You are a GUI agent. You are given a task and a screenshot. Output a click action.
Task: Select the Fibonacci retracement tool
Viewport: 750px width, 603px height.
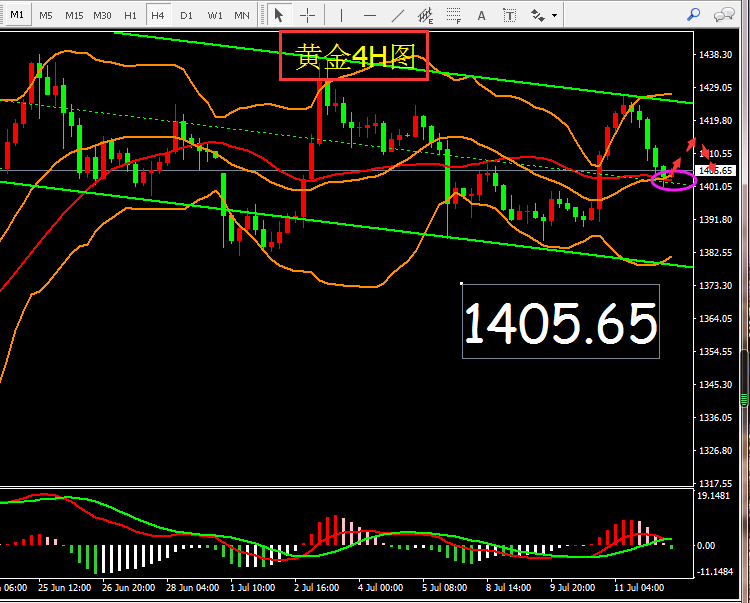[453, 15]
